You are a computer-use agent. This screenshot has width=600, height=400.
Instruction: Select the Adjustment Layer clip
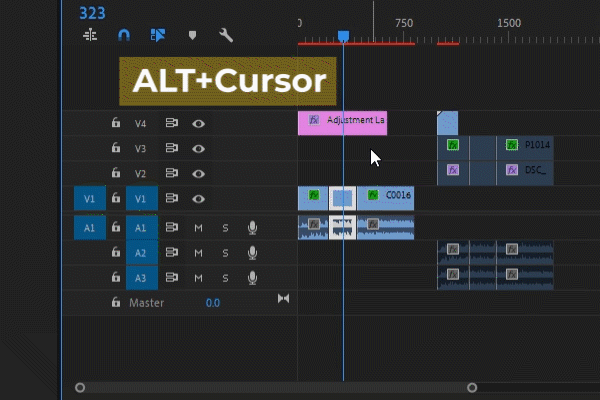(342, 123)
